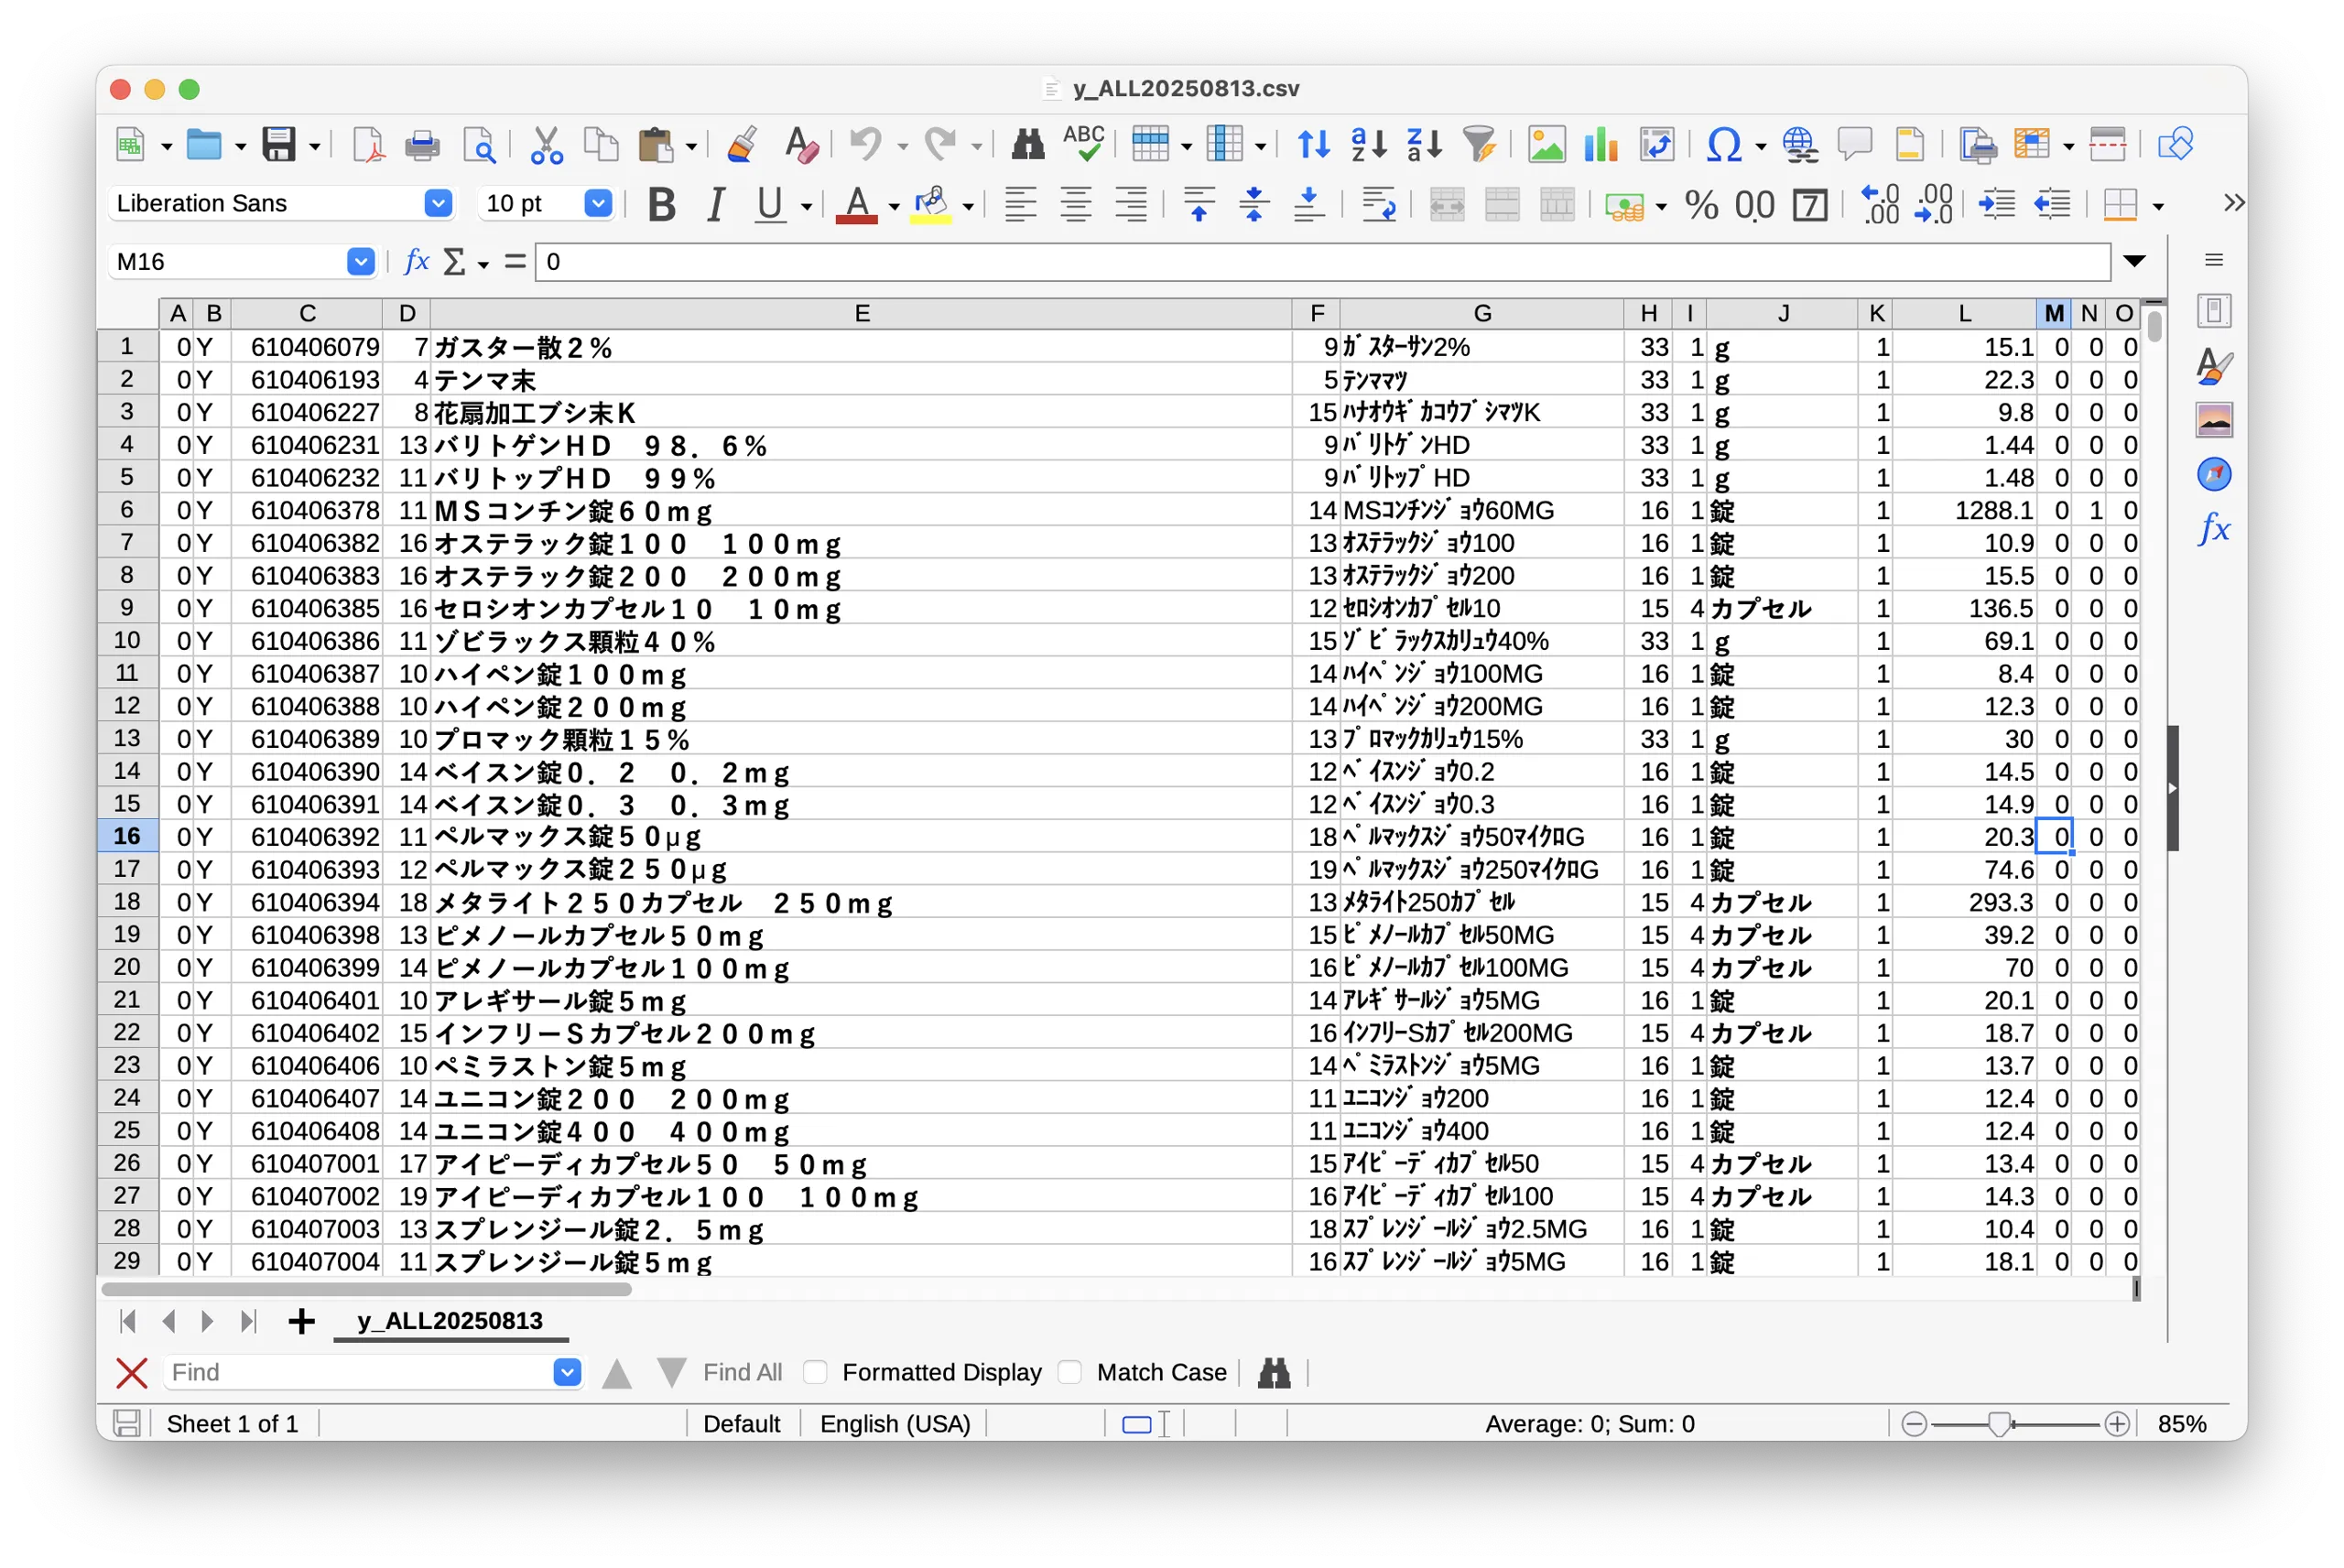Open the Borders dropdown arrow
Viewport: 2344px width, 1568px height.
coord(2158,207)
